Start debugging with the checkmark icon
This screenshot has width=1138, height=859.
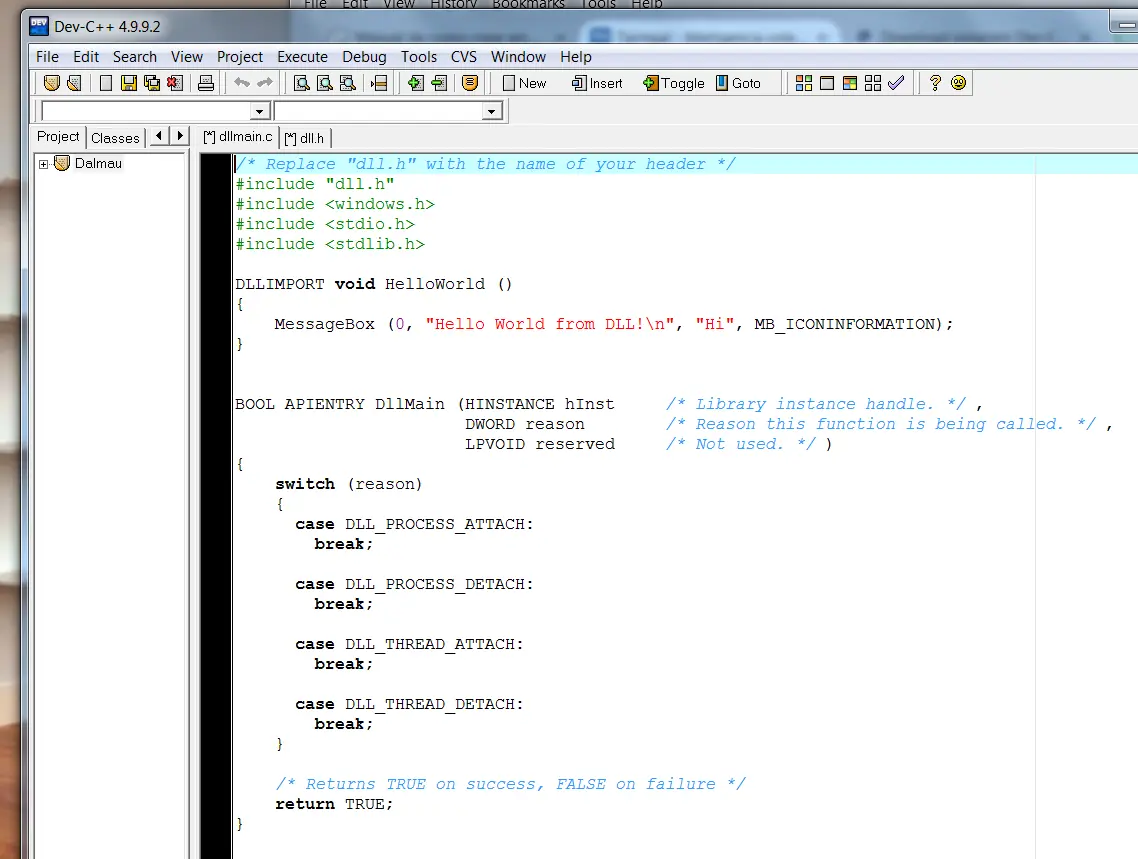pyautogui.click(x=896, y=83)
